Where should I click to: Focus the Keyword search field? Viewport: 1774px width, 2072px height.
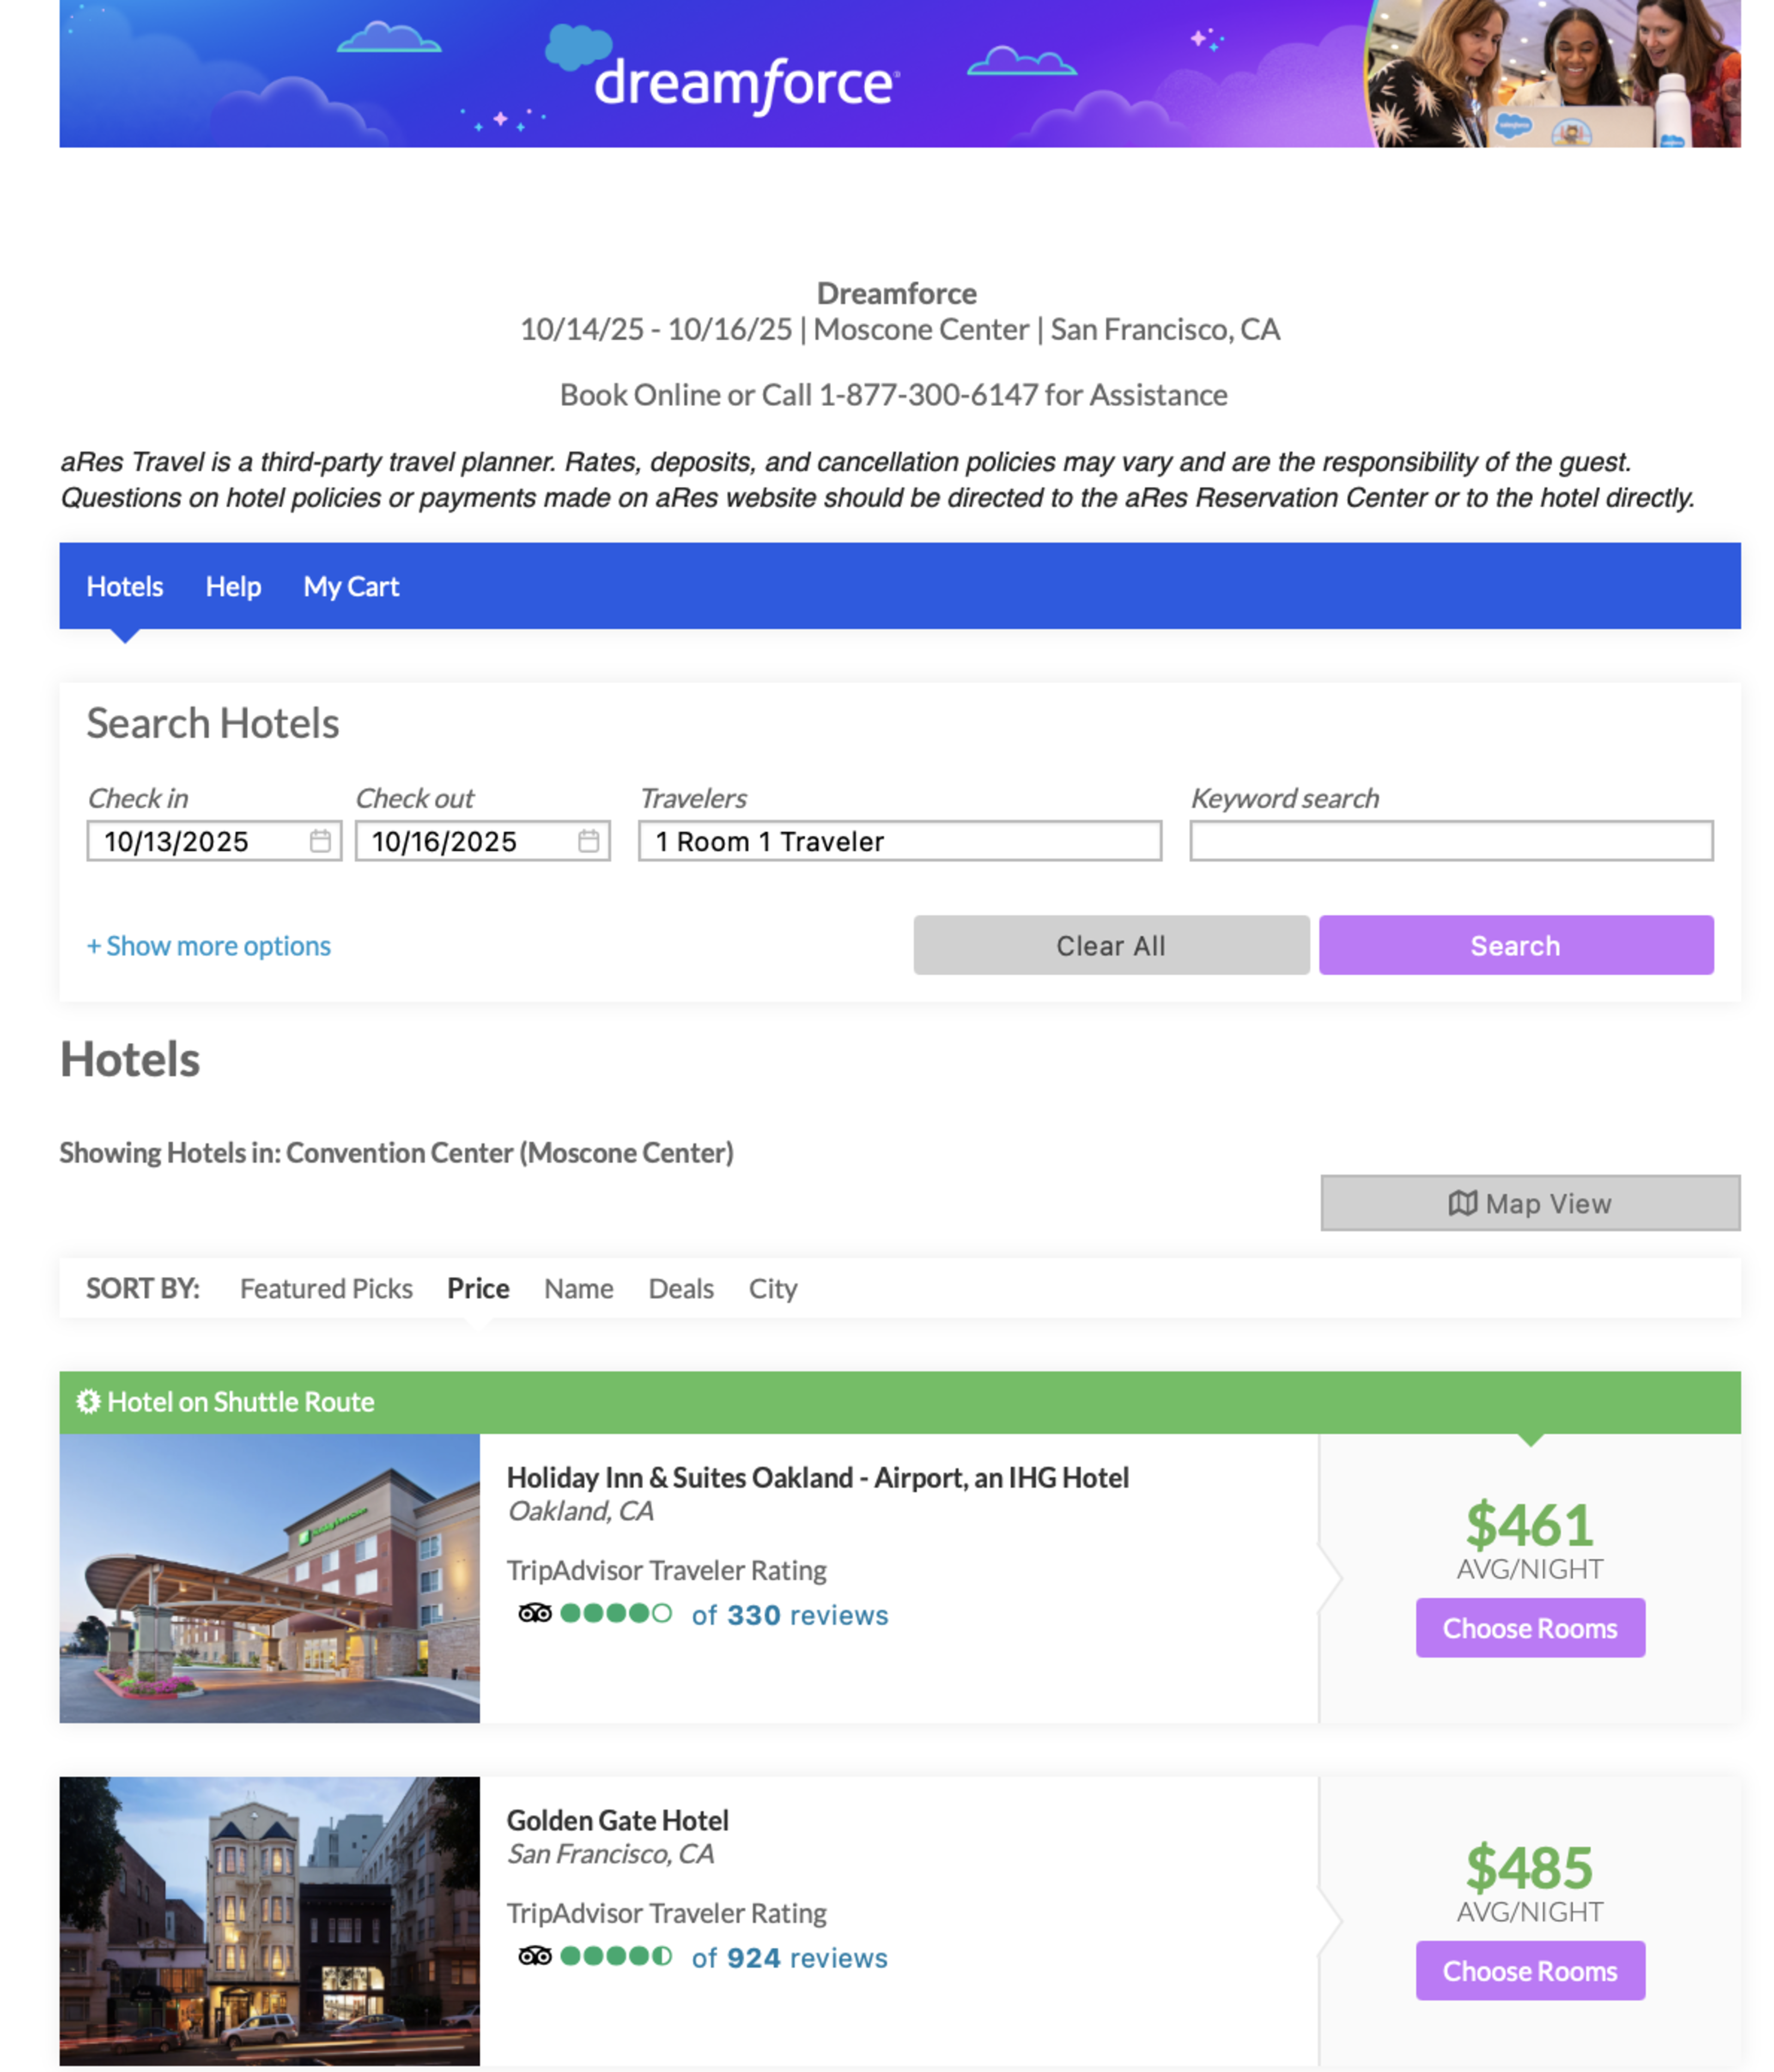point(1450,841)
